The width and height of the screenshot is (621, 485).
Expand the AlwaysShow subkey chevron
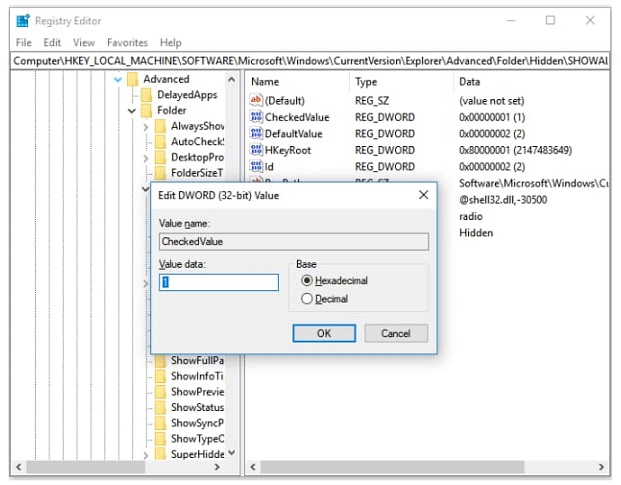point(146,127)
